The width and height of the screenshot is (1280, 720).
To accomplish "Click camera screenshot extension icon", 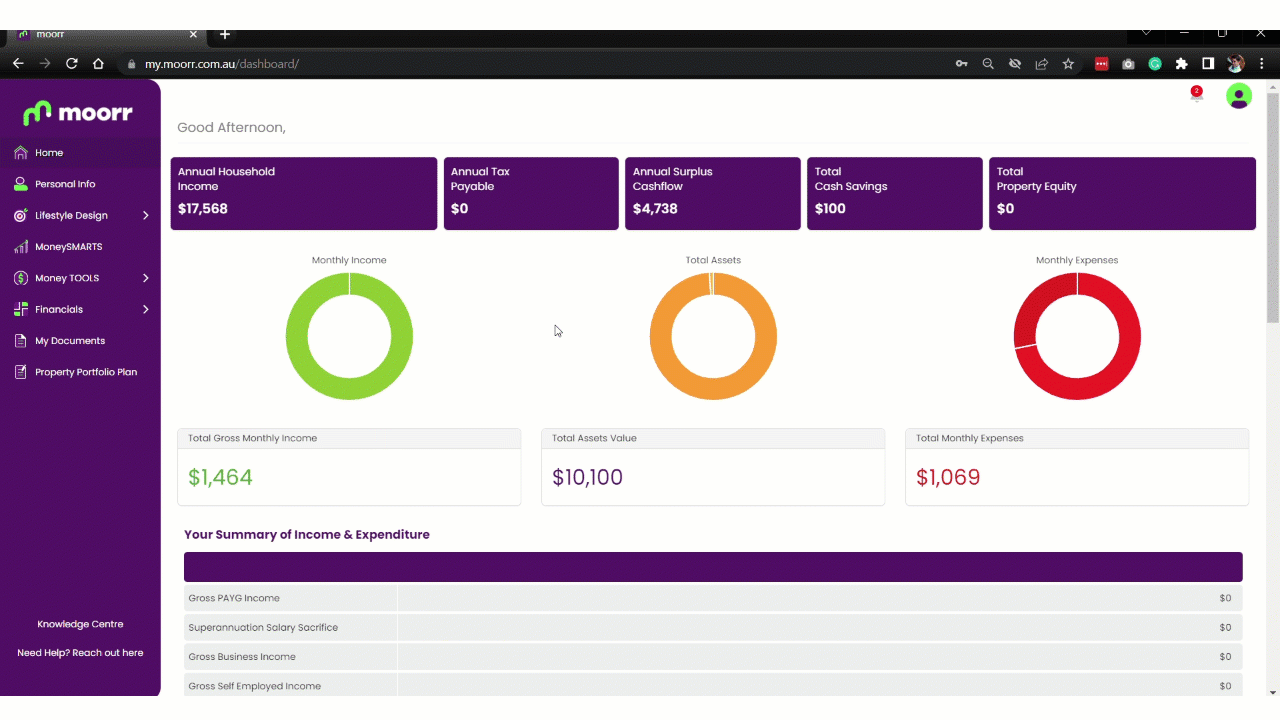I will pos(1128,63).
